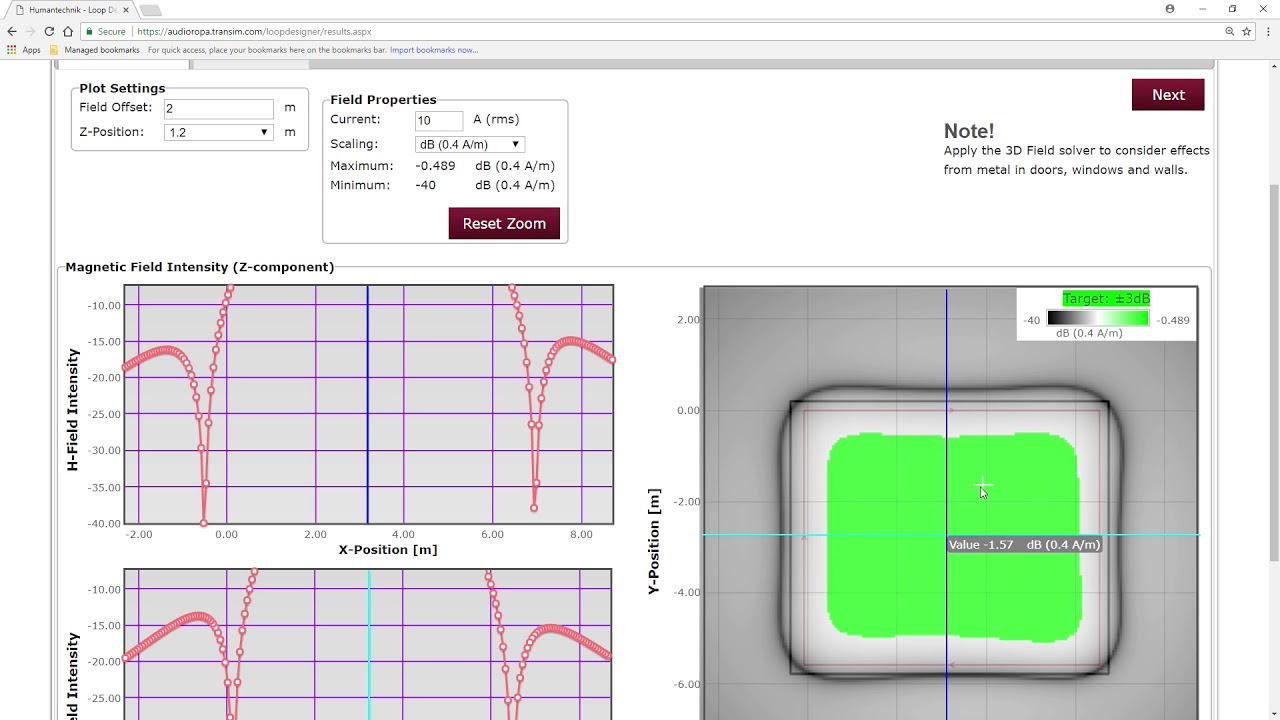Click the Next button
This screenshot has height=720, width=1280.
tap(1168, 95)
